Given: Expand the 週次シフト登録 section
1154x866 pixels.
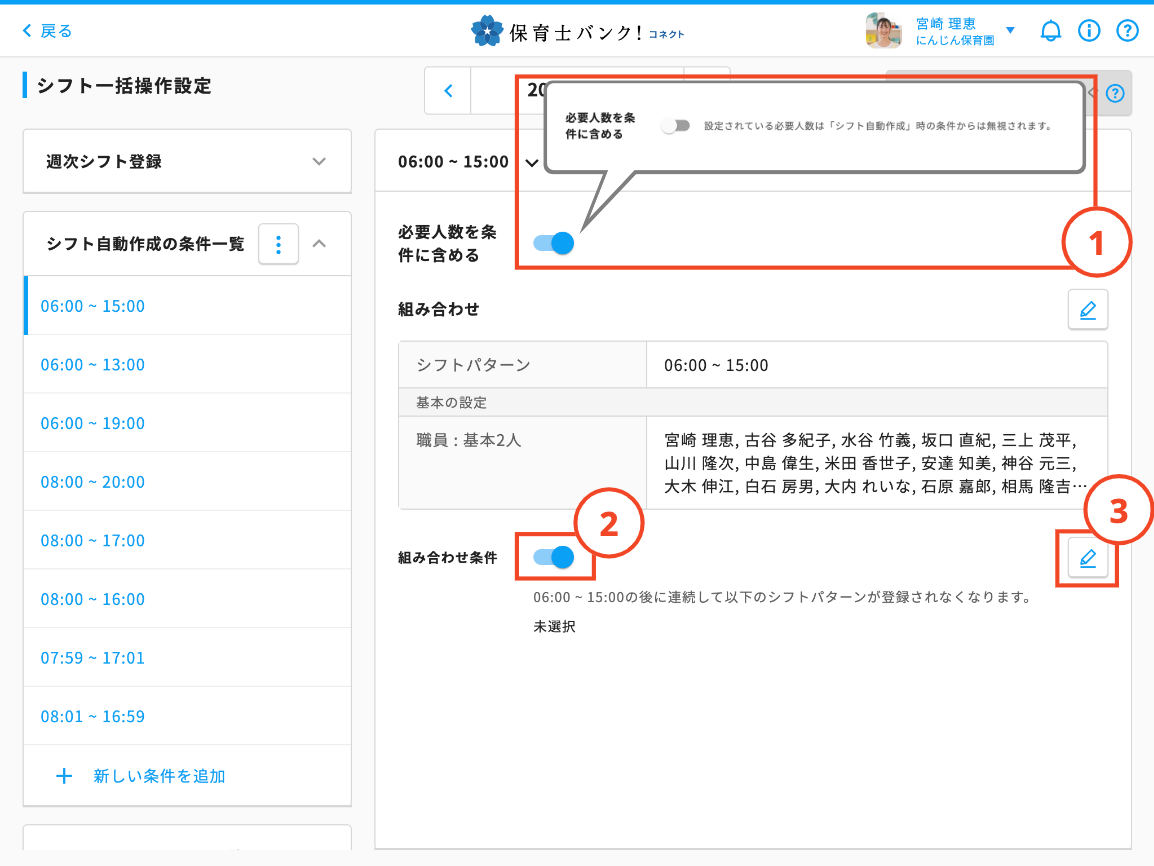Looking at the screenshot, I should click(318, 161).
